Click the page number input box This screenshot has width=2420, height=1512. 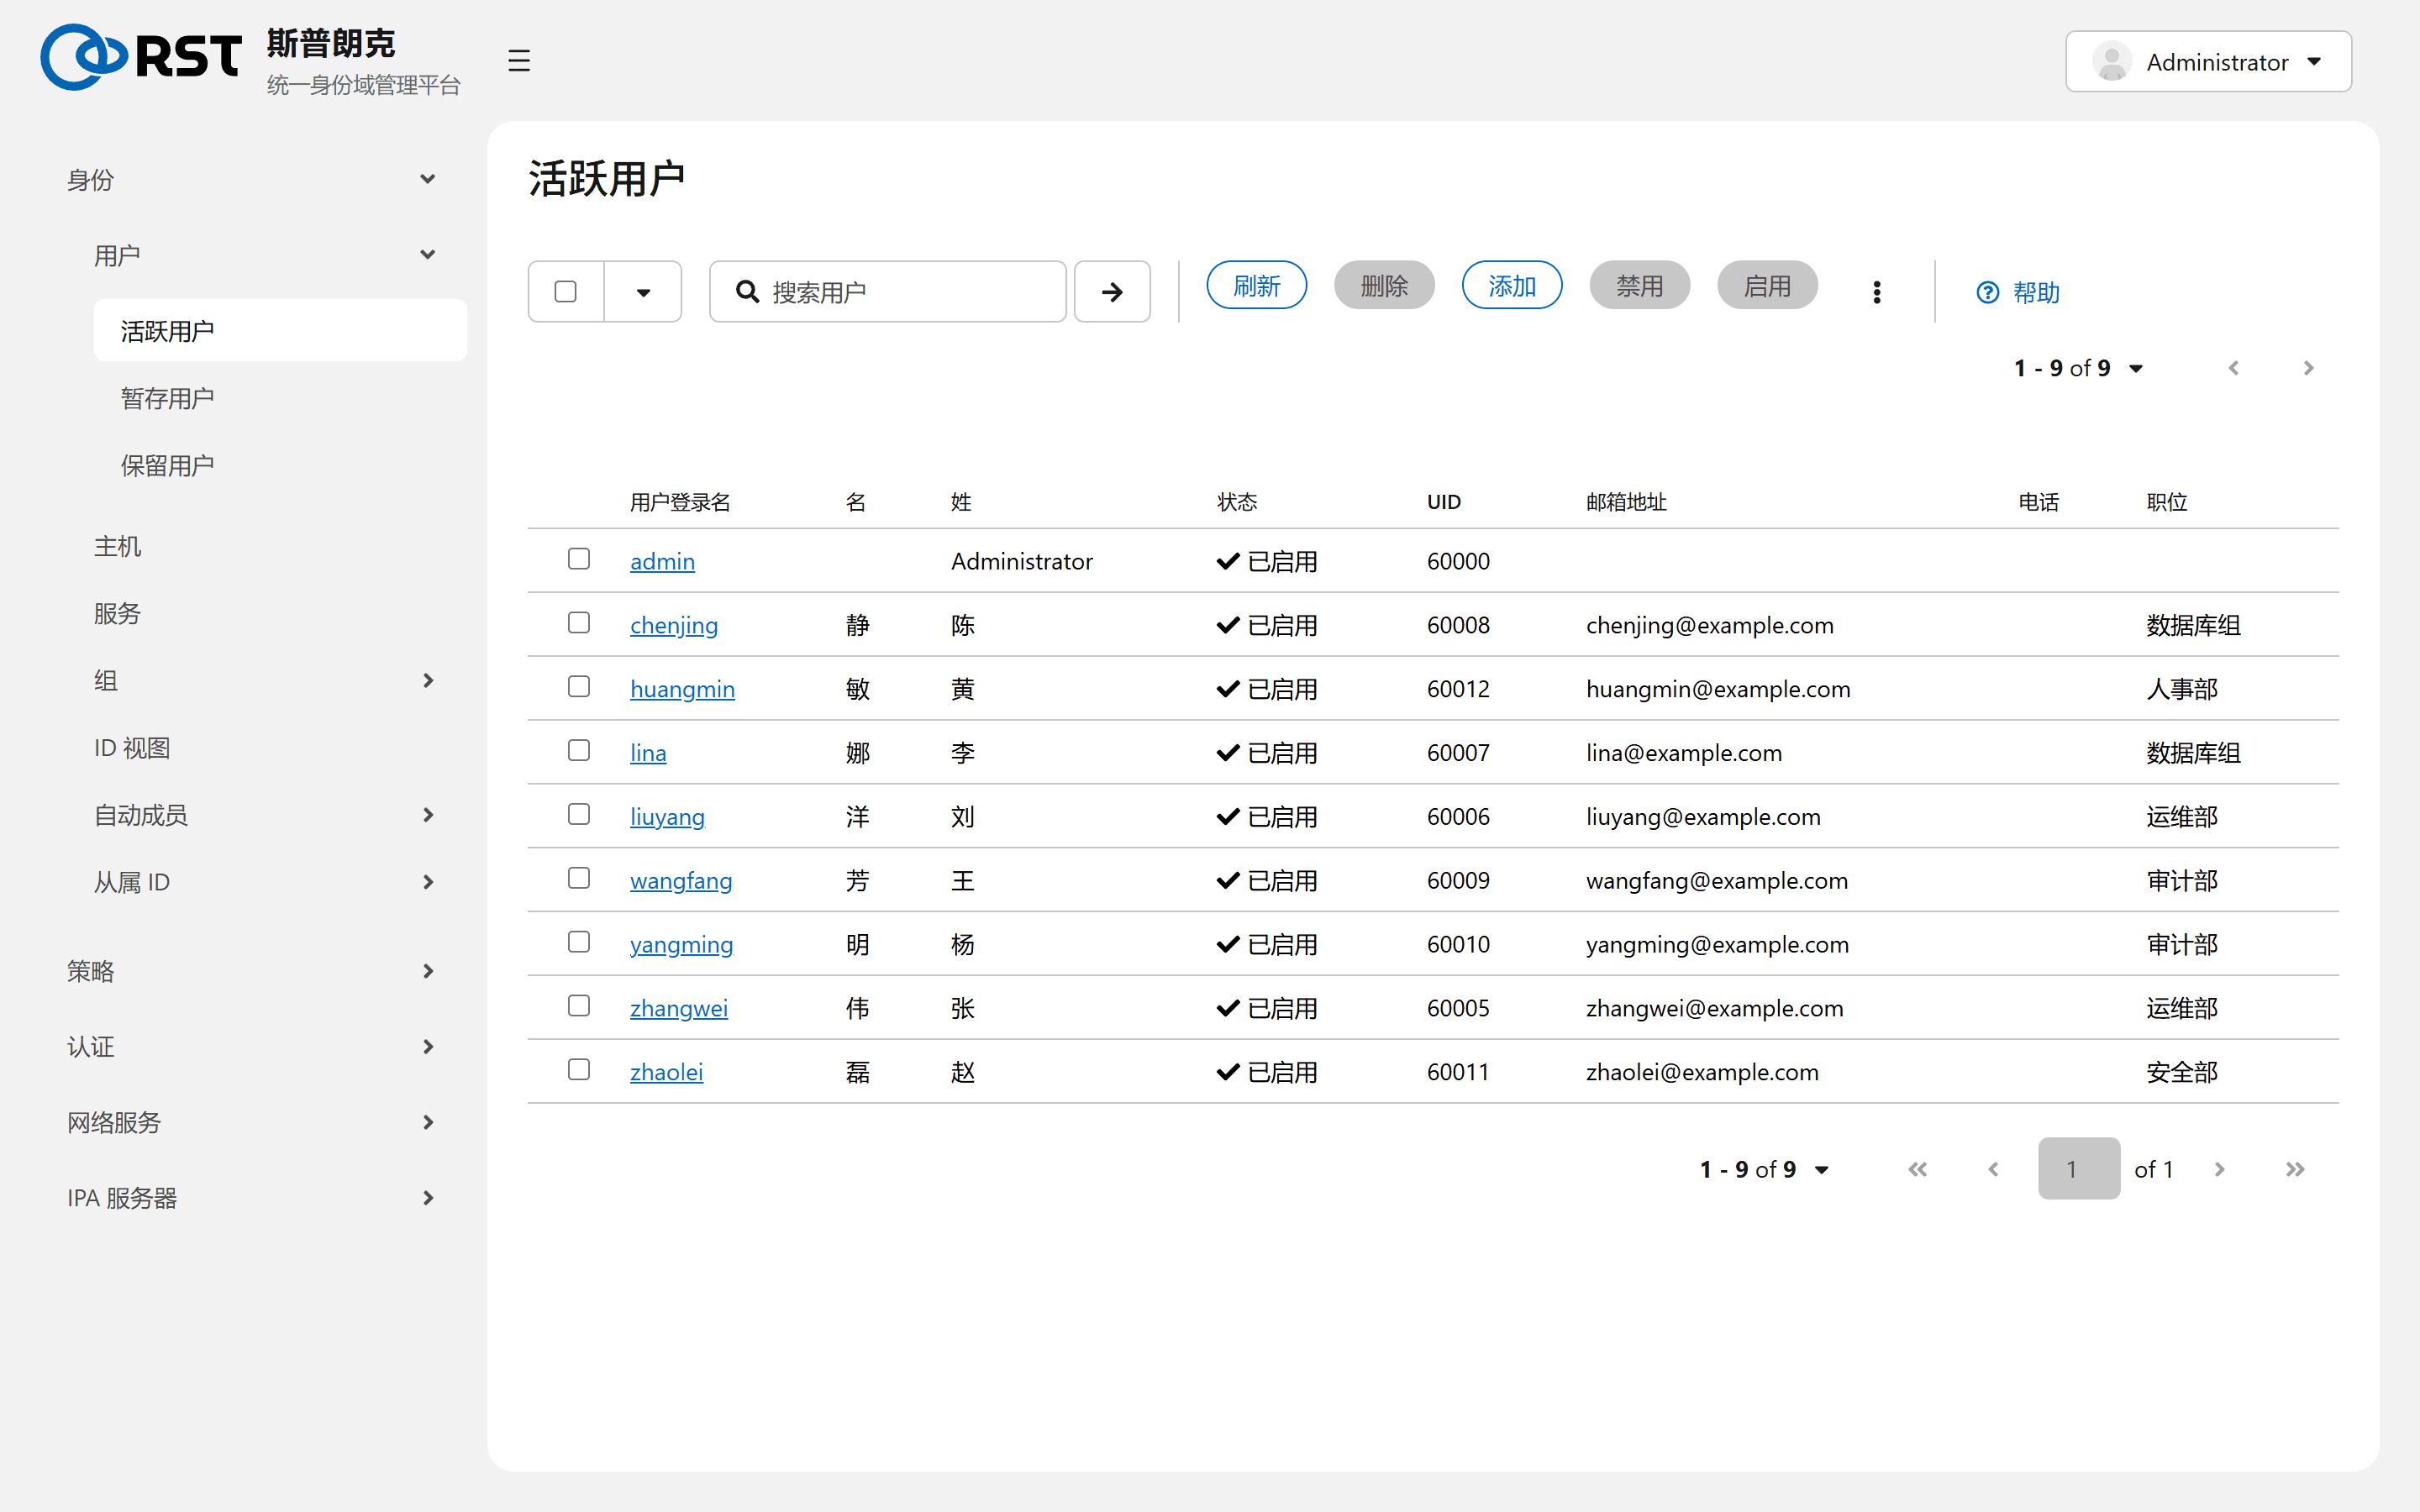coord(2078,1169)
